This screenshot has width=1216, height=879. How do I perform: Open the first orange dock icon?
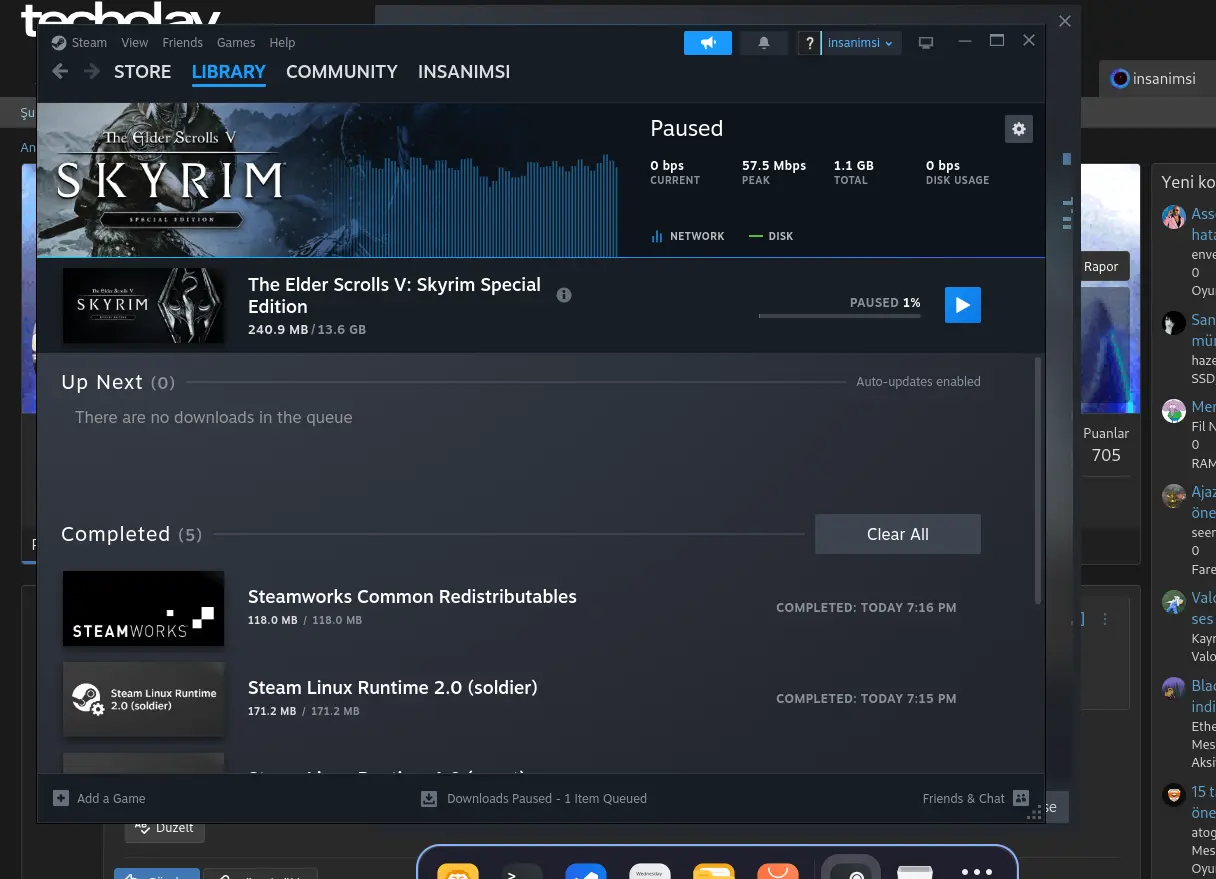(x=458, y=871)
